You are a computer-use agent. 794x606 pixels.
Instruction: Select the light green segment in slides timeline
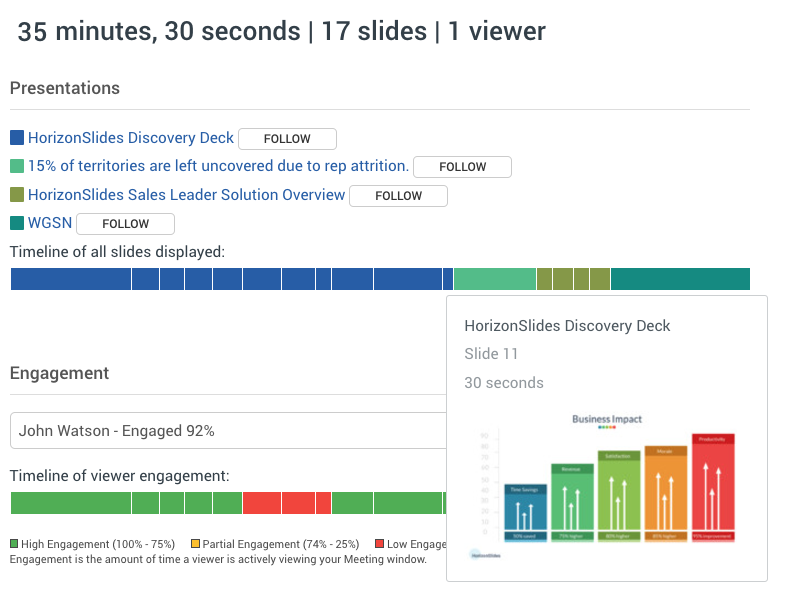(495, 279)
